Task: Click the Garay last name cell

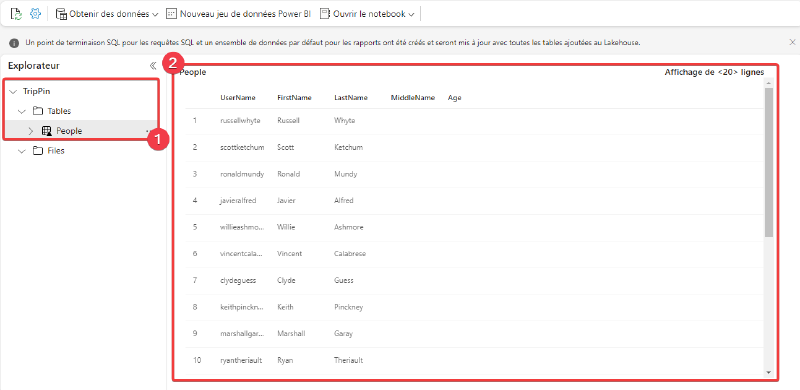Action: [343, 334]
